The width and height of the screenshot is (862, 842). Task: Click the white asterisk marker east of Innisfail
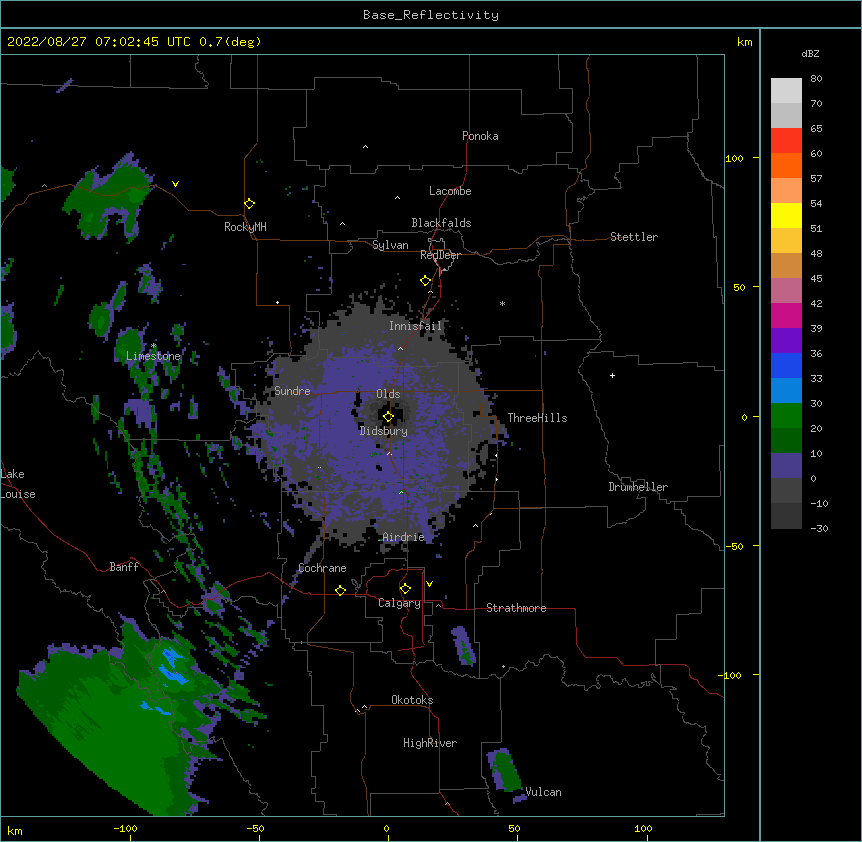click(x=502, y=303)
